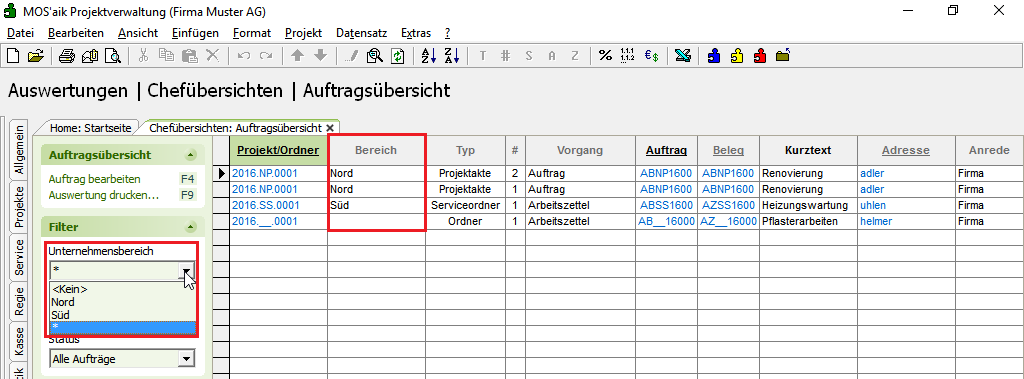Open address link uhlen
This screenshot has width=1024, height=379.
pyautogui.click(x=872, y=205)
